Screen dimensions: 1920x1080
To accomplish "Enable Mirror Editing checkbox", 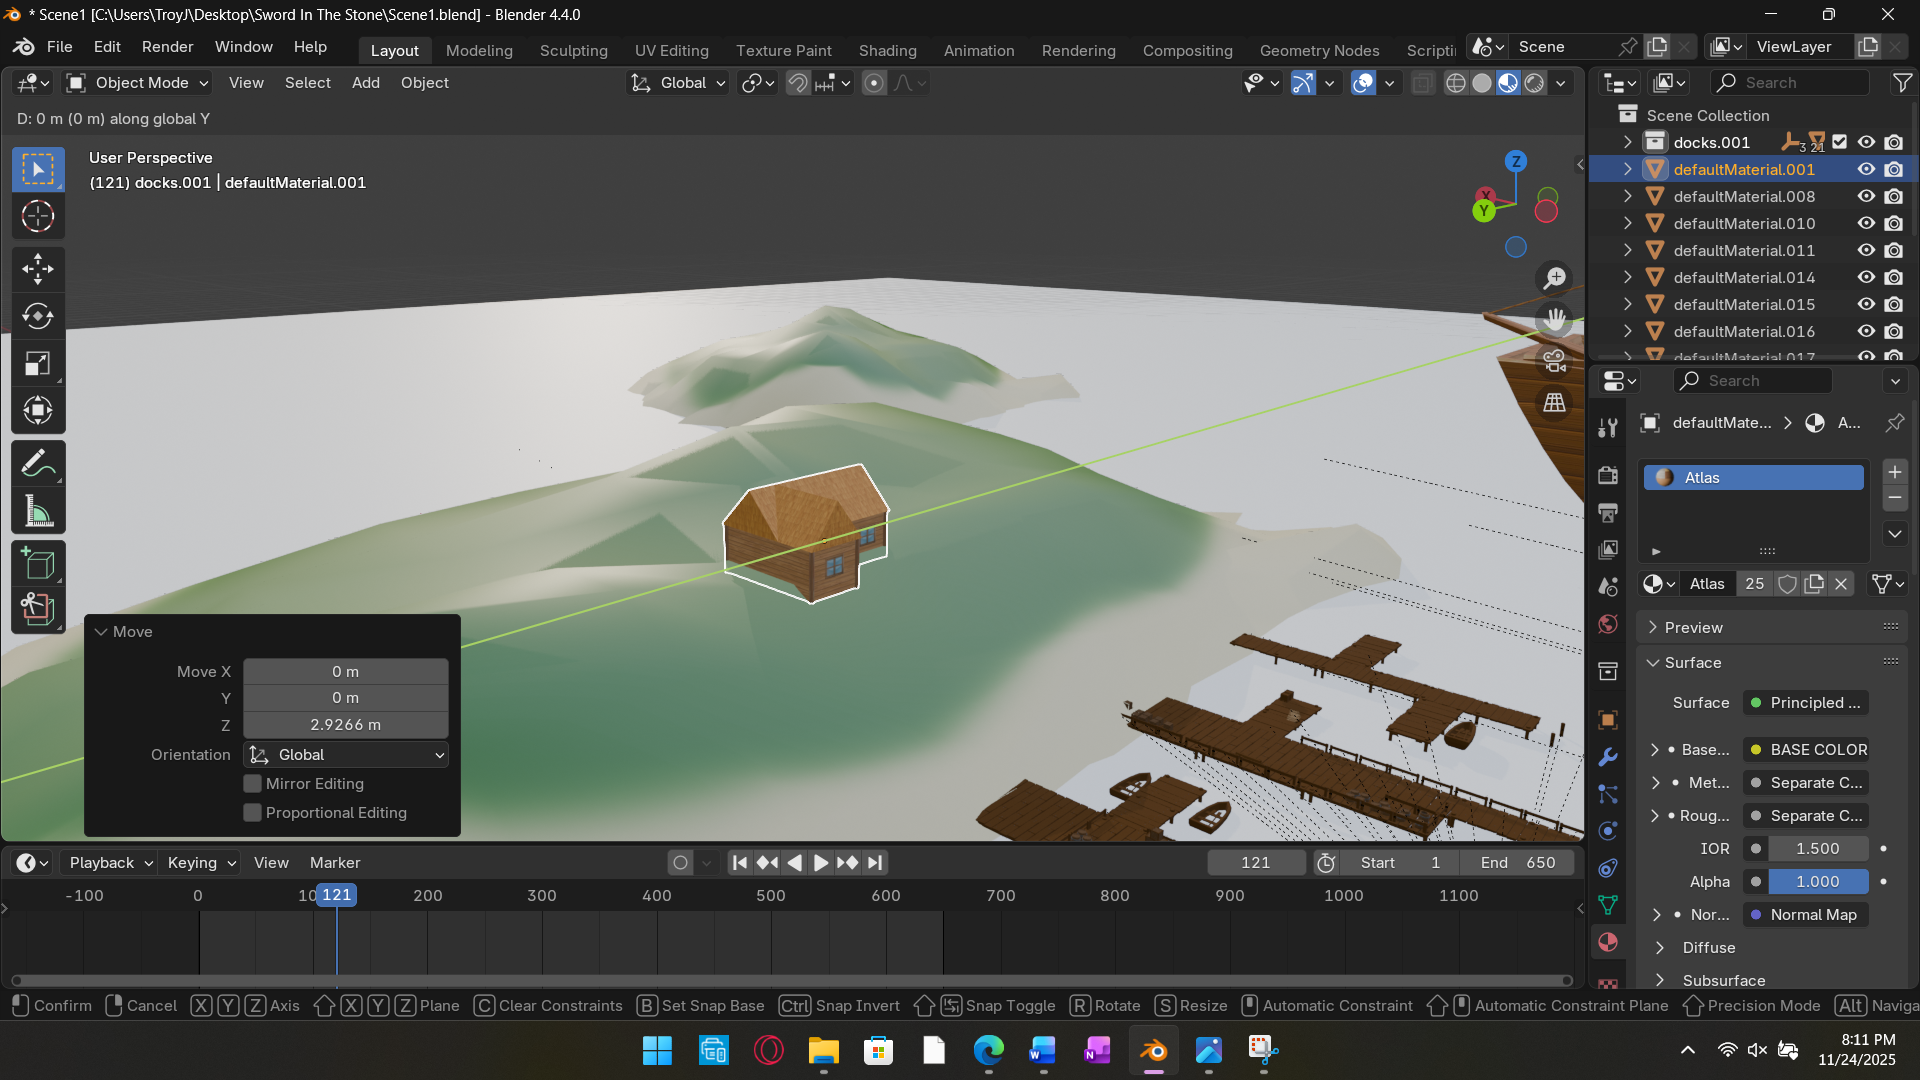I will (x=253, y=784).
